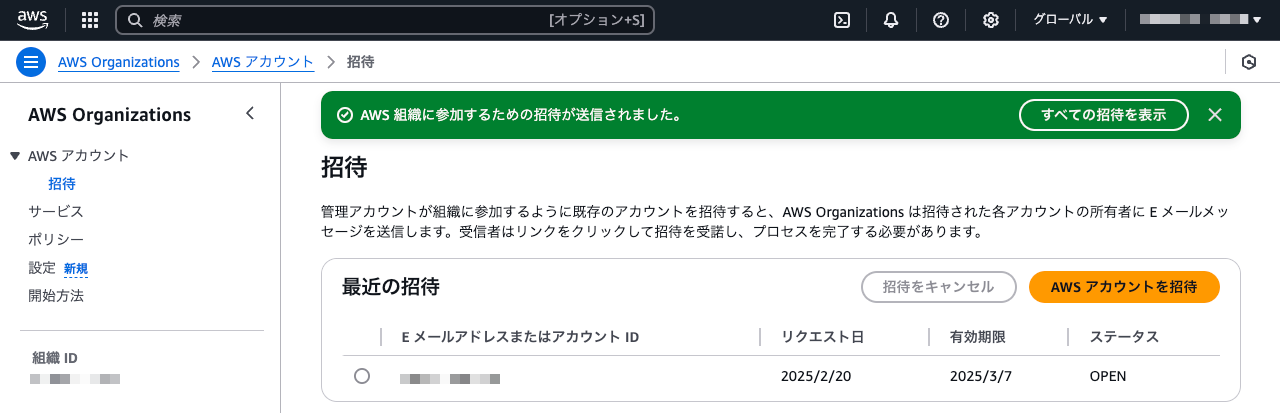Image resolution: width=1280 pixels, height=413 pixels.
Task: Select 招待 in the sidebar
Action: [62, 184]
